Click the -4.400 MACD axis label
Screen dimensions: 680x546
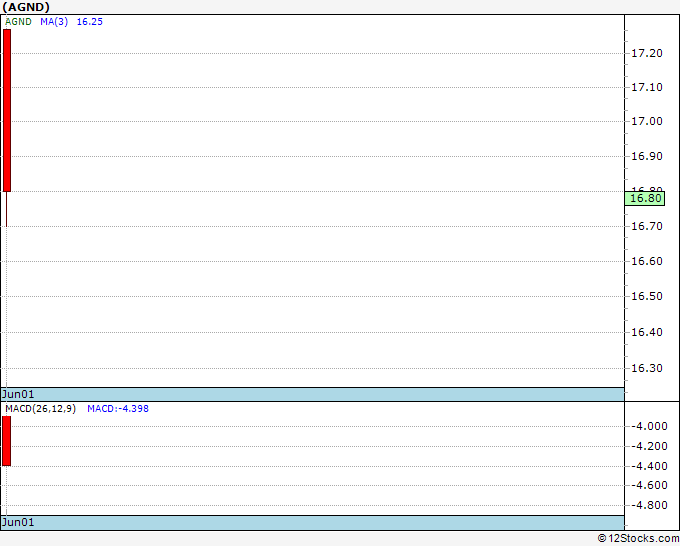(x=649, y=466)
